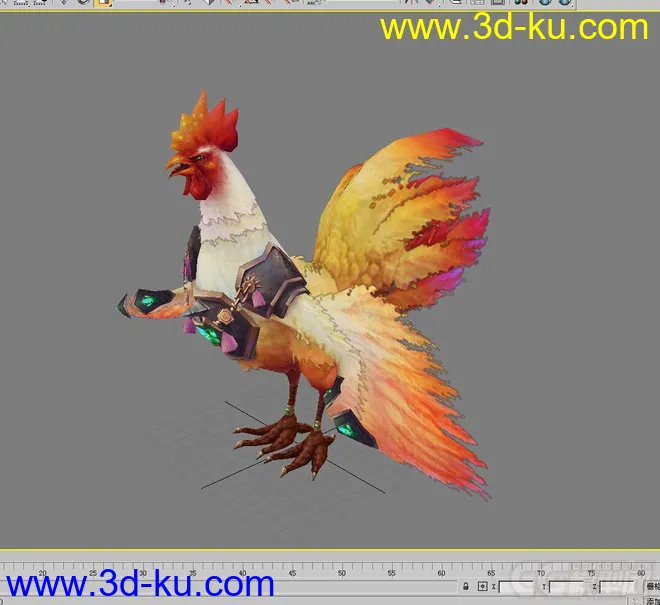Toggle absolute/offset transform type-in mode icon

click(482, 586)
